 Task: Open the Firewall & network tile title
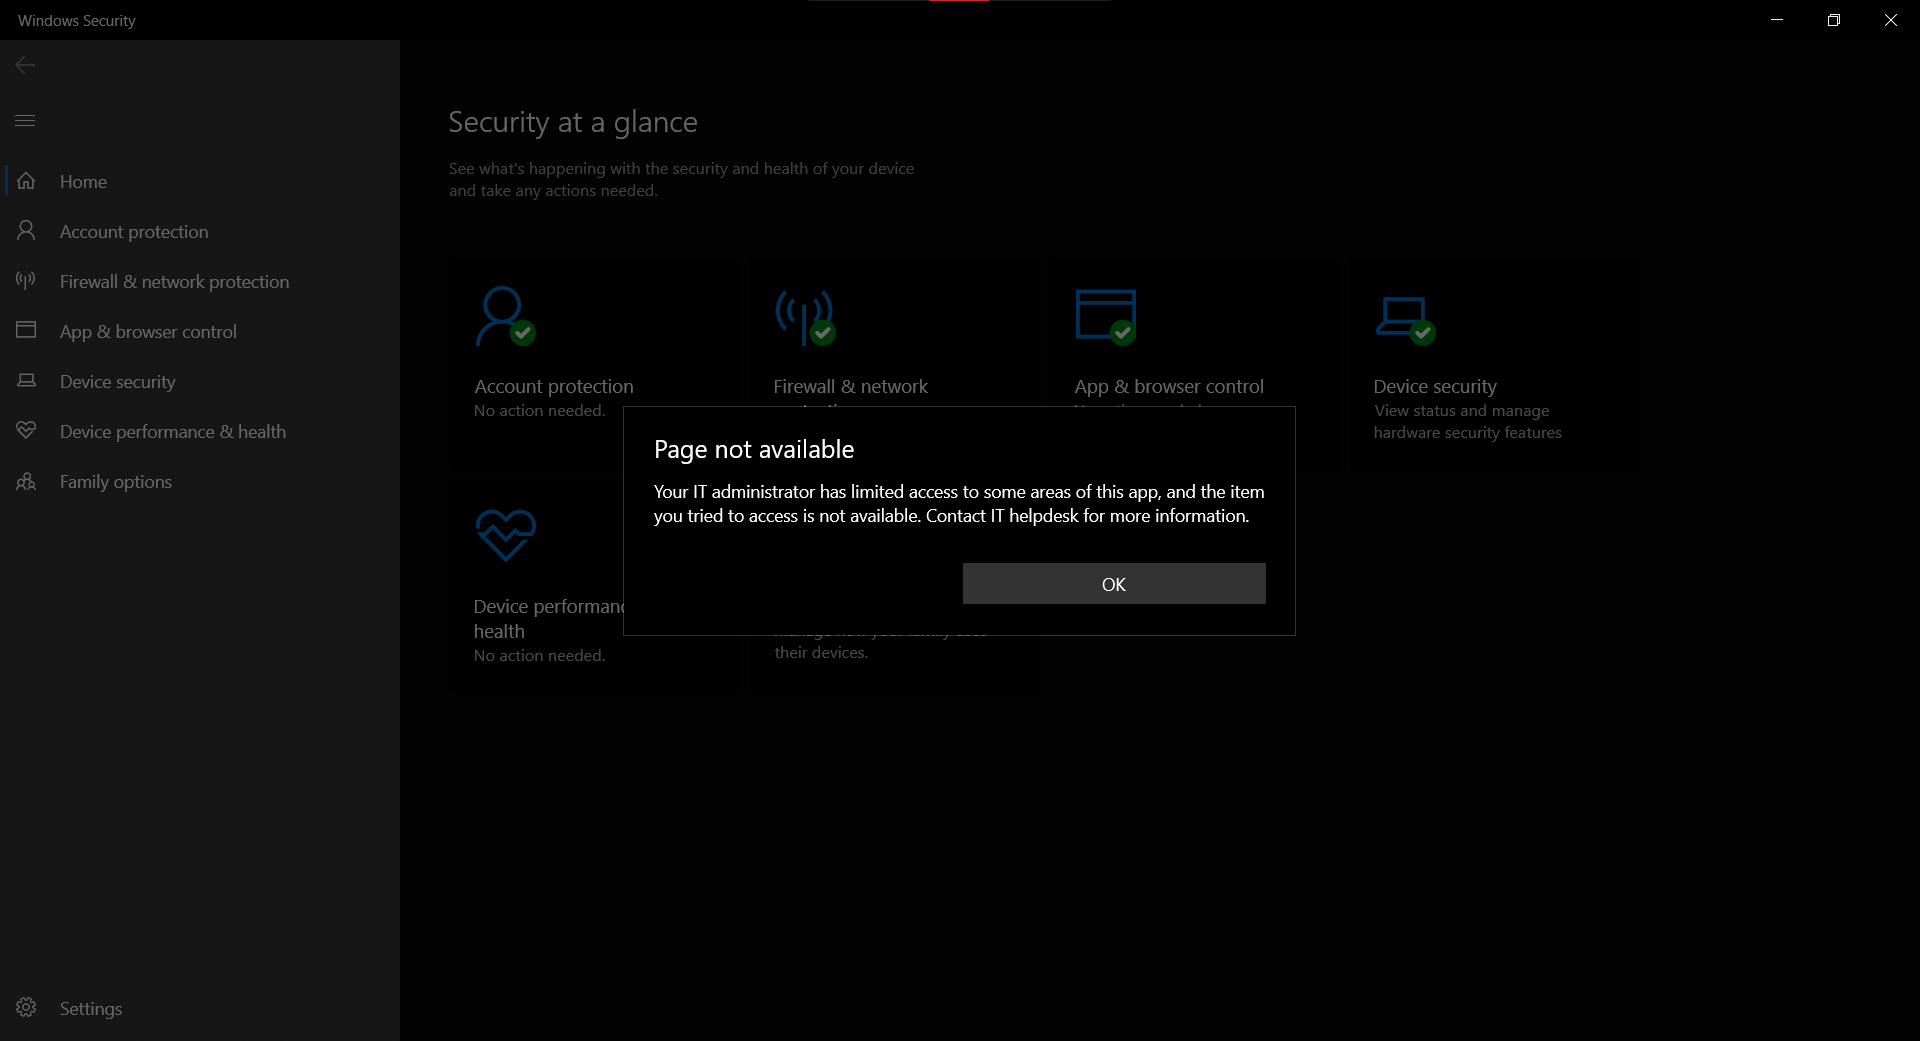(851, 387)
